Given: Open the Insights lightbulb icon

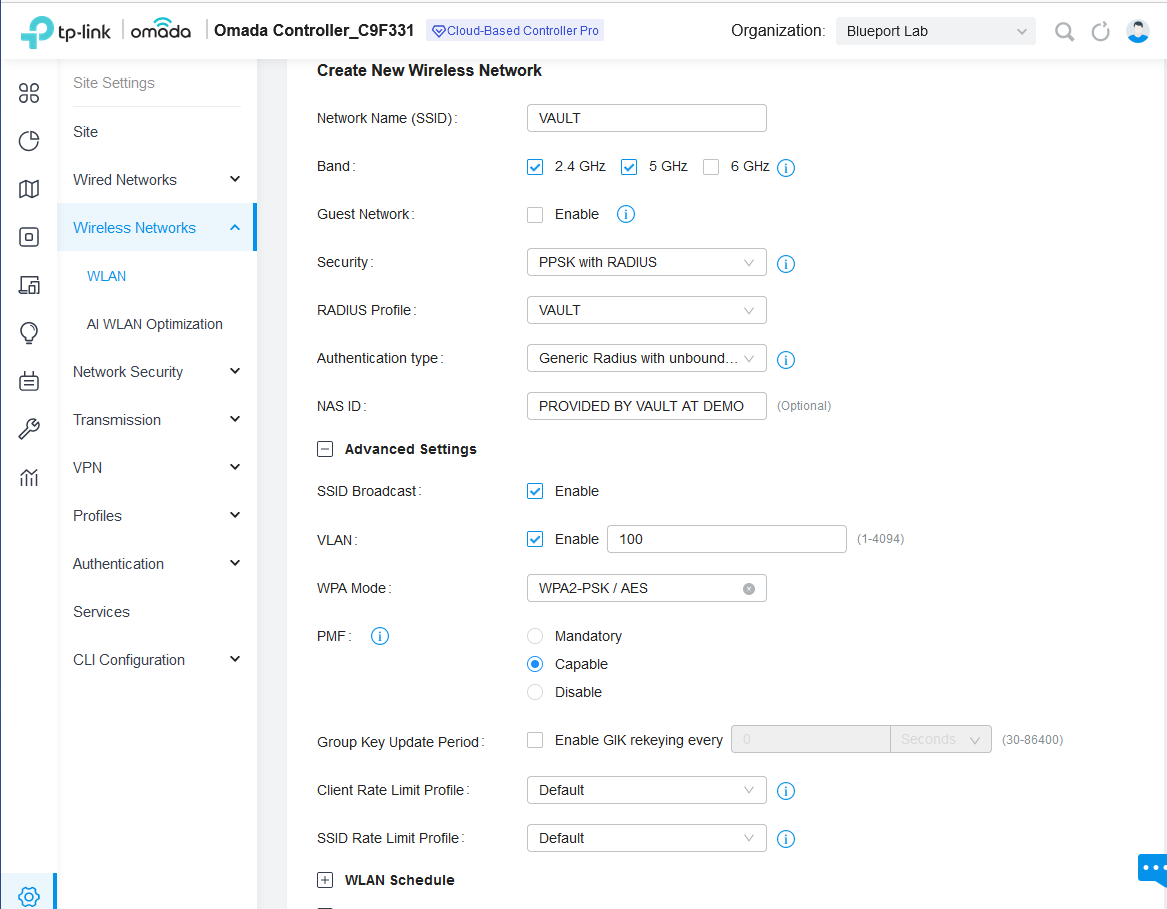Looking at the screenshot, I should [x=29, y=333].
